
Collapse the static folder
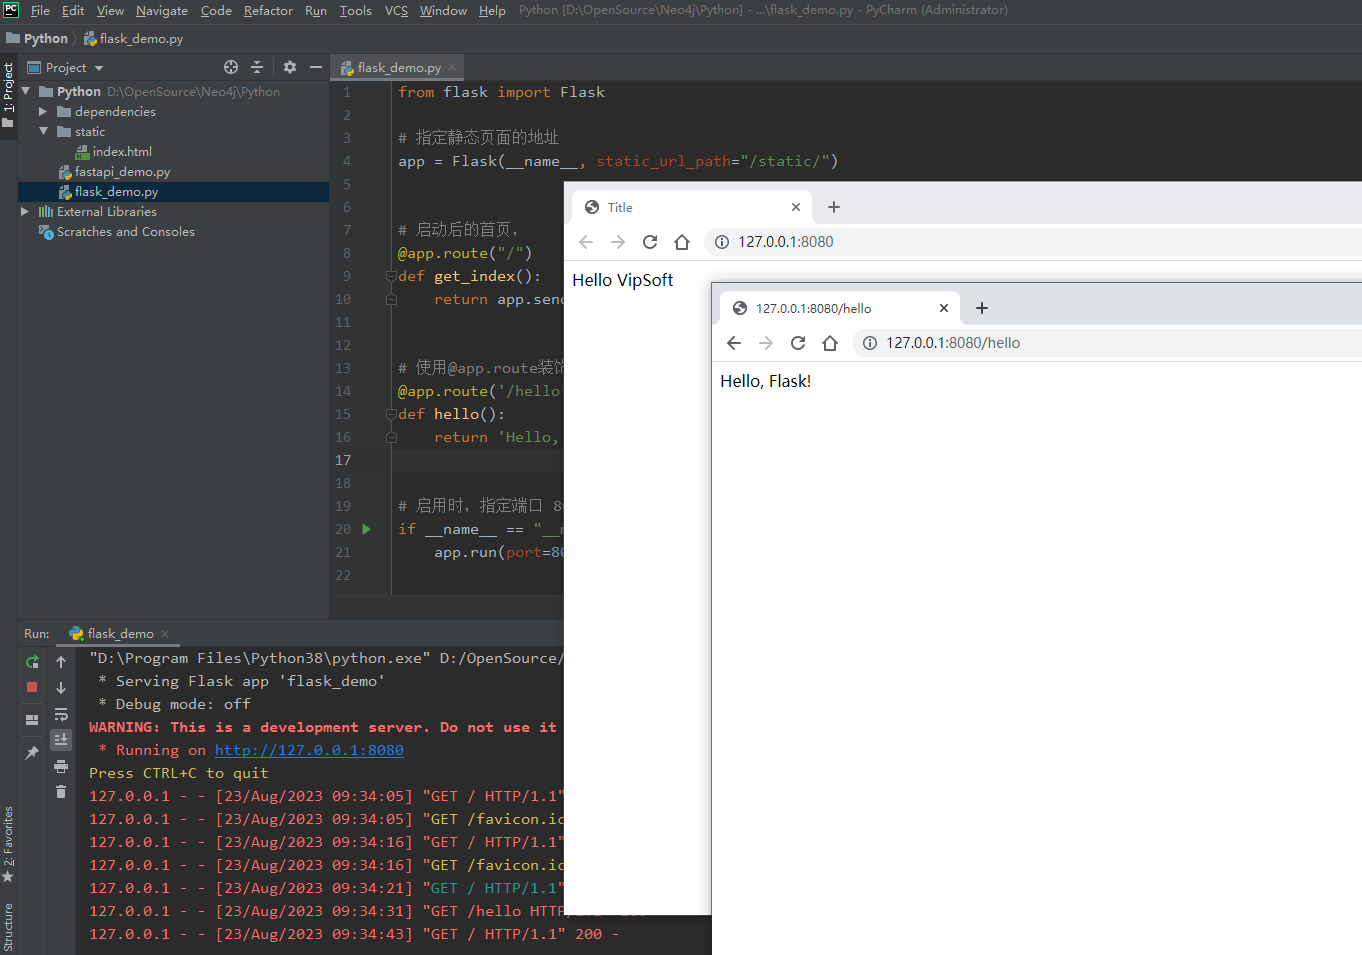tap(43, 131)
